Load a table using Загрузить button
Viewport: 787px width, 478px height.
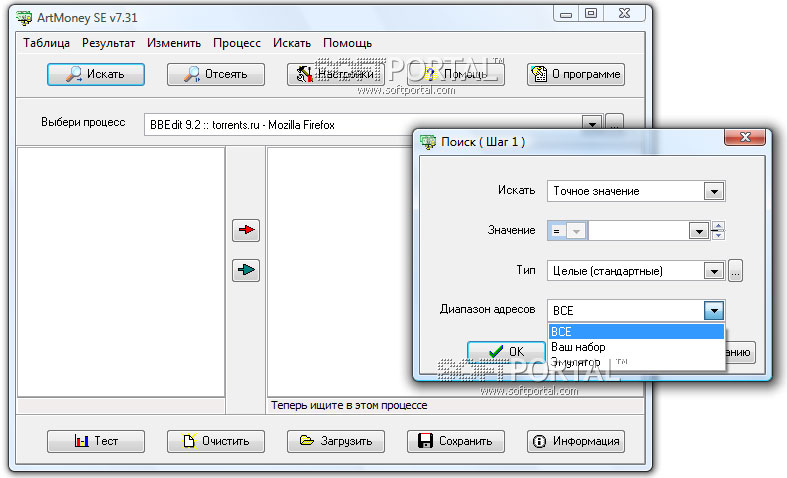pos(336,441)
